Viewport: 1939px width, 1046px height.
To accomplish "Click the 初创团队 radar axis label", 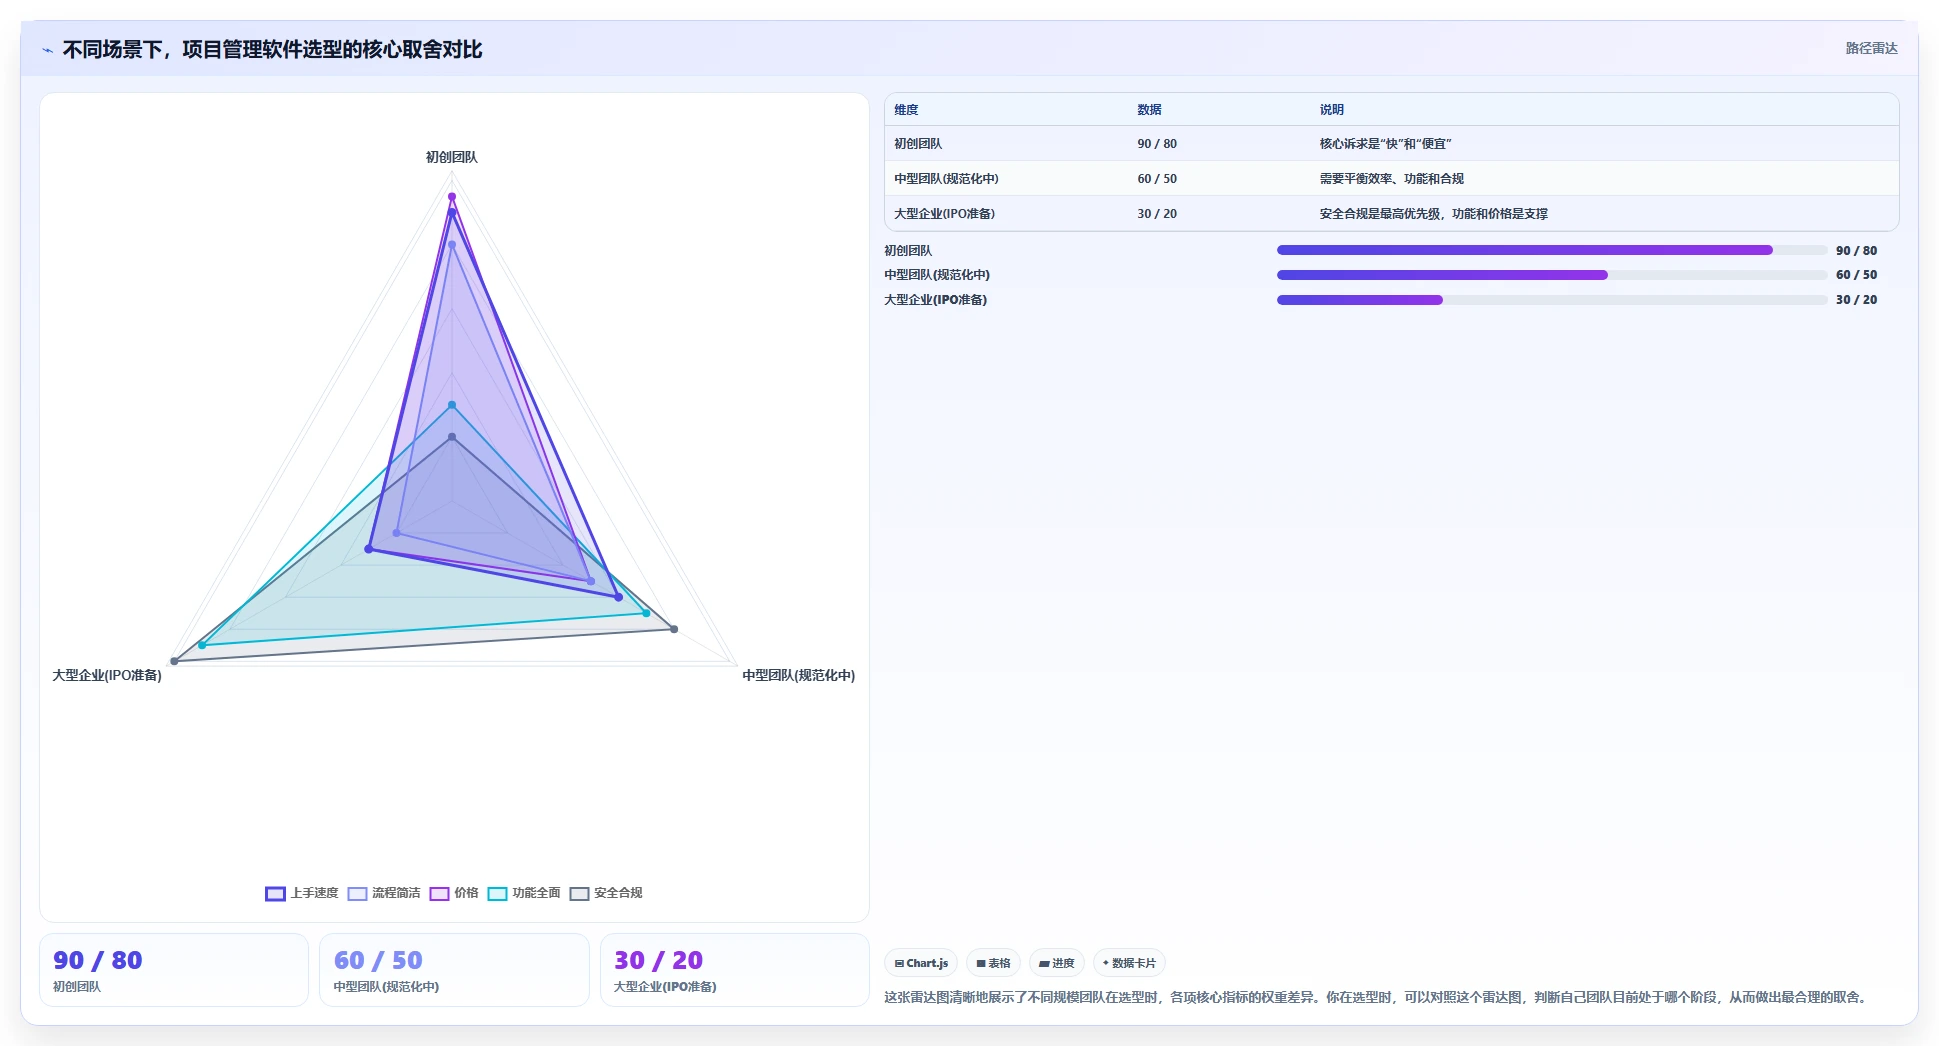I will click(452, 157).
